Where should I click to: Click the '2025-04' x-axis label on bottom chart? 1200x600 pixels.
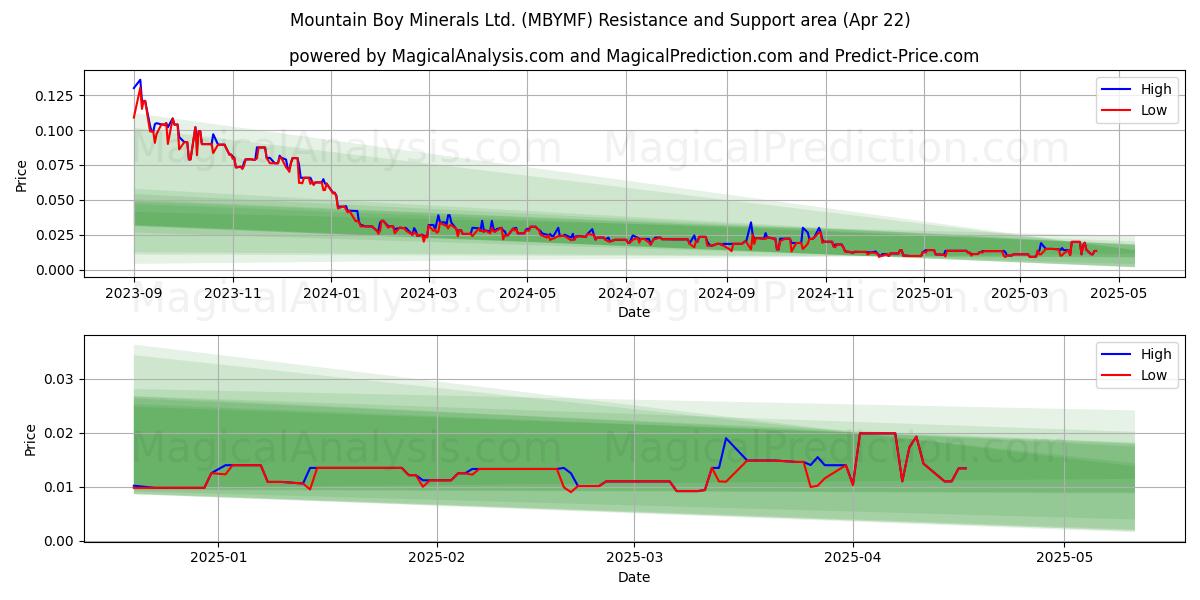click(853, 558)
